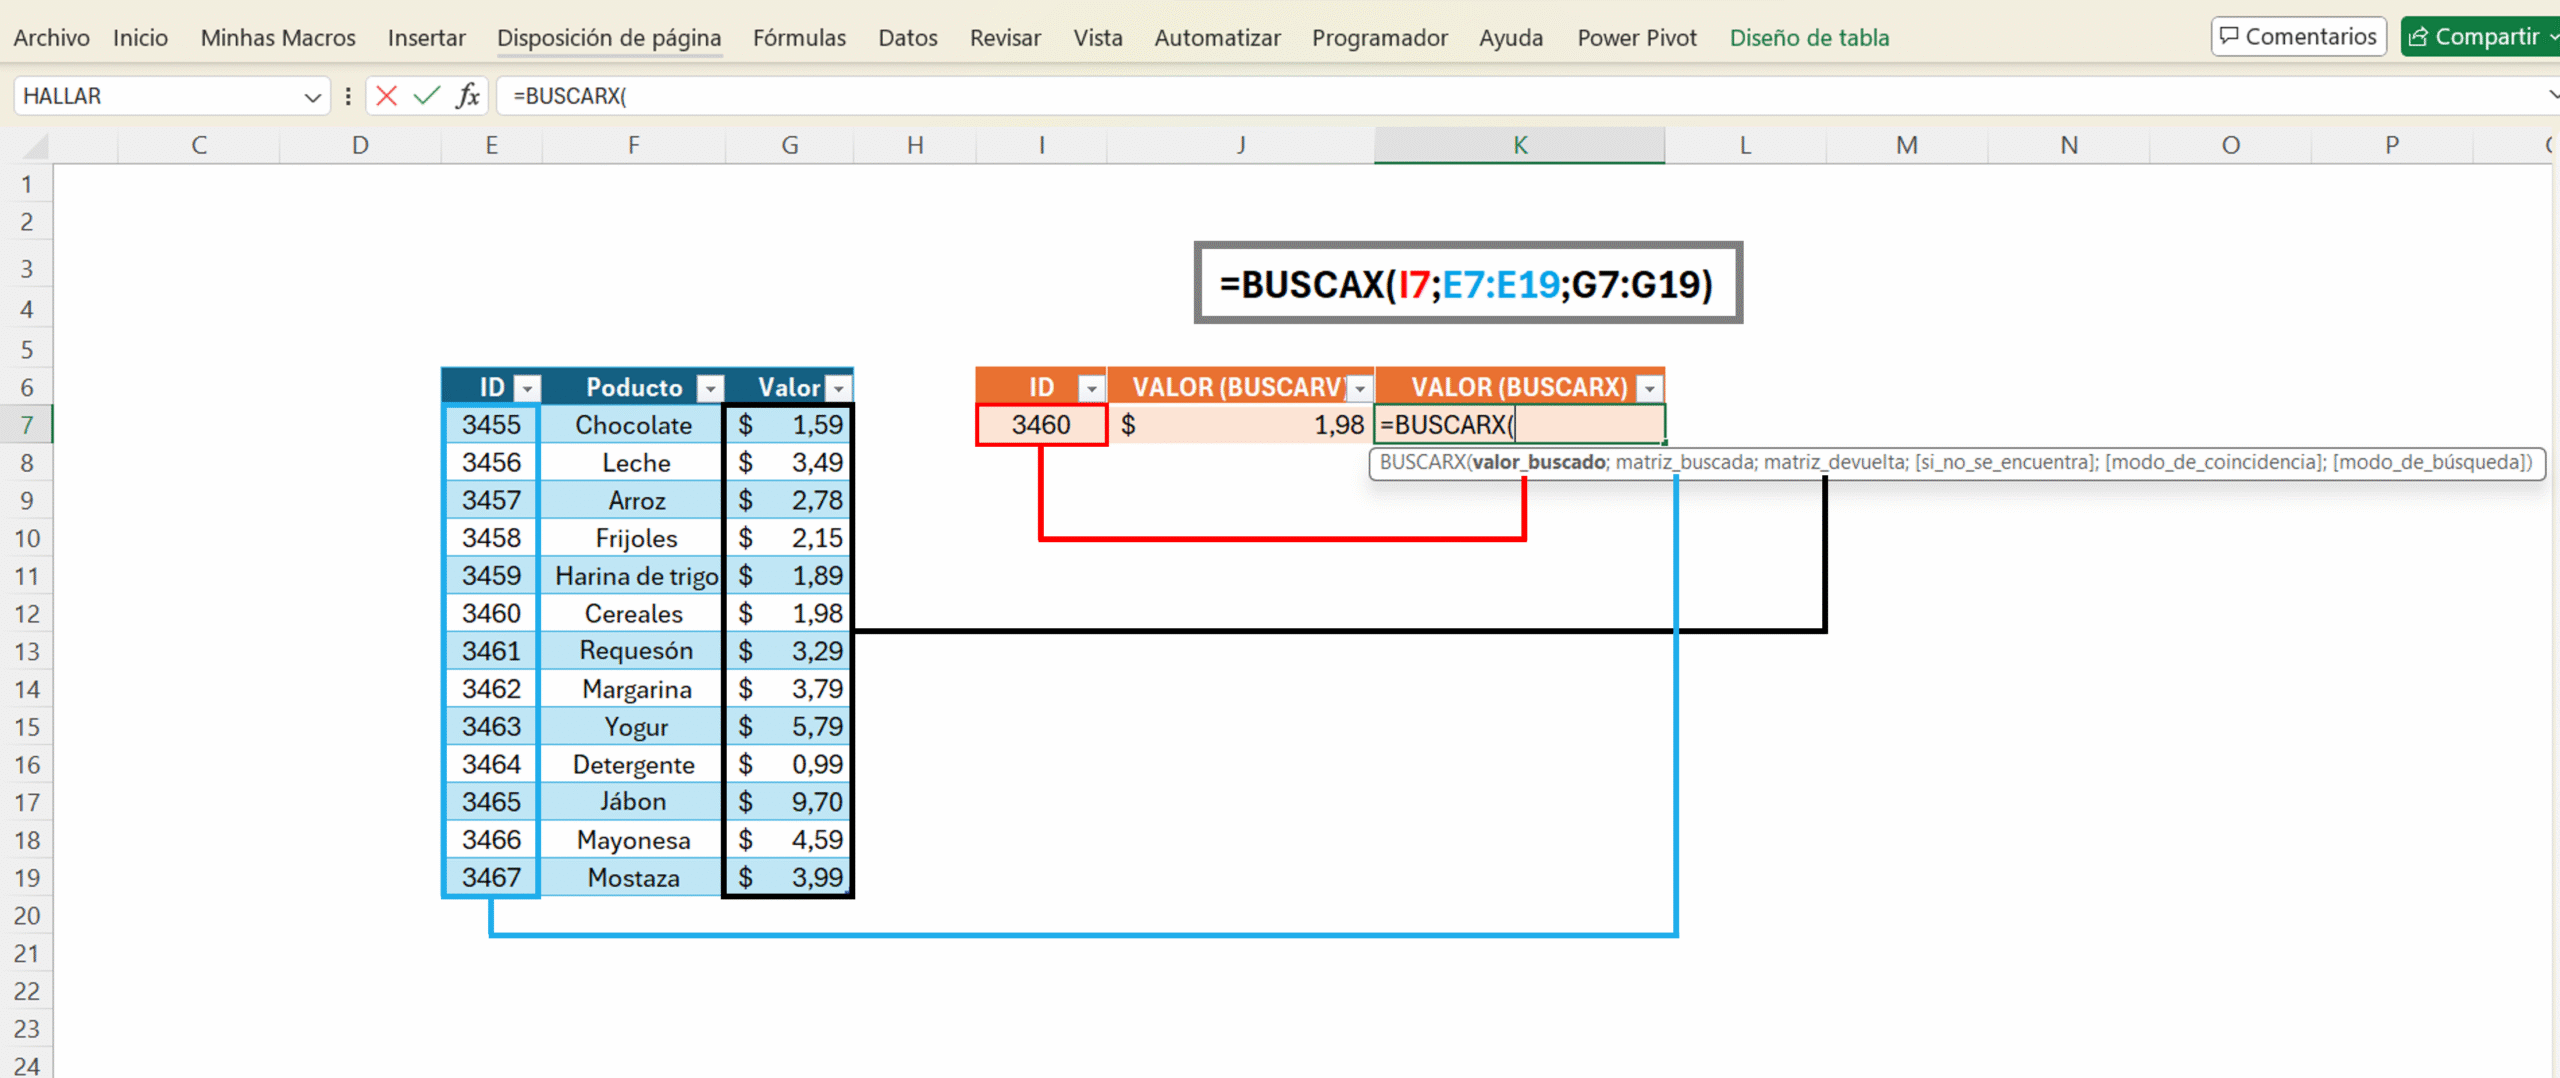Switch to the Power Pivot tab
The width and height of the screenshot is (2560, 1078).
(1637, 38)
